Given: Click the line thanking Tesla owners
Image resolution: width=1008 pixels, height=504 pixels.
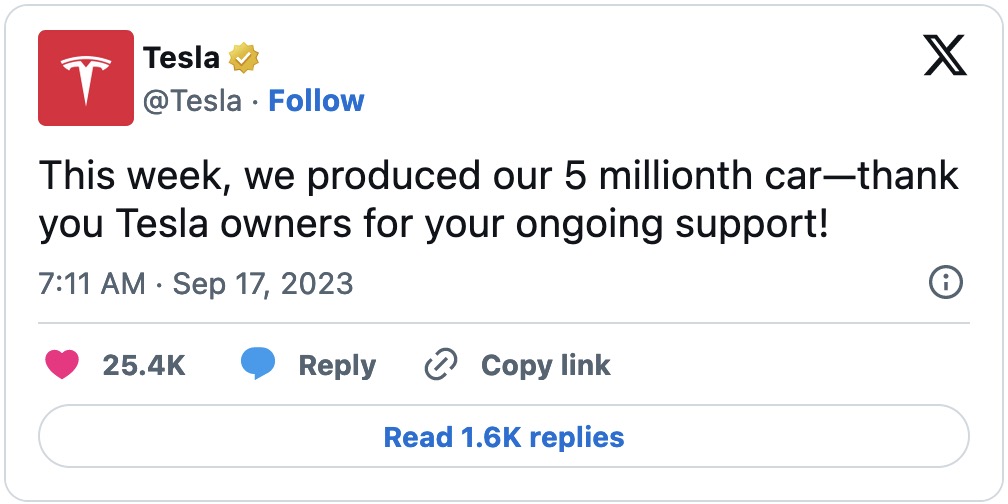Looking at the screenshot, I should (433, 224).
